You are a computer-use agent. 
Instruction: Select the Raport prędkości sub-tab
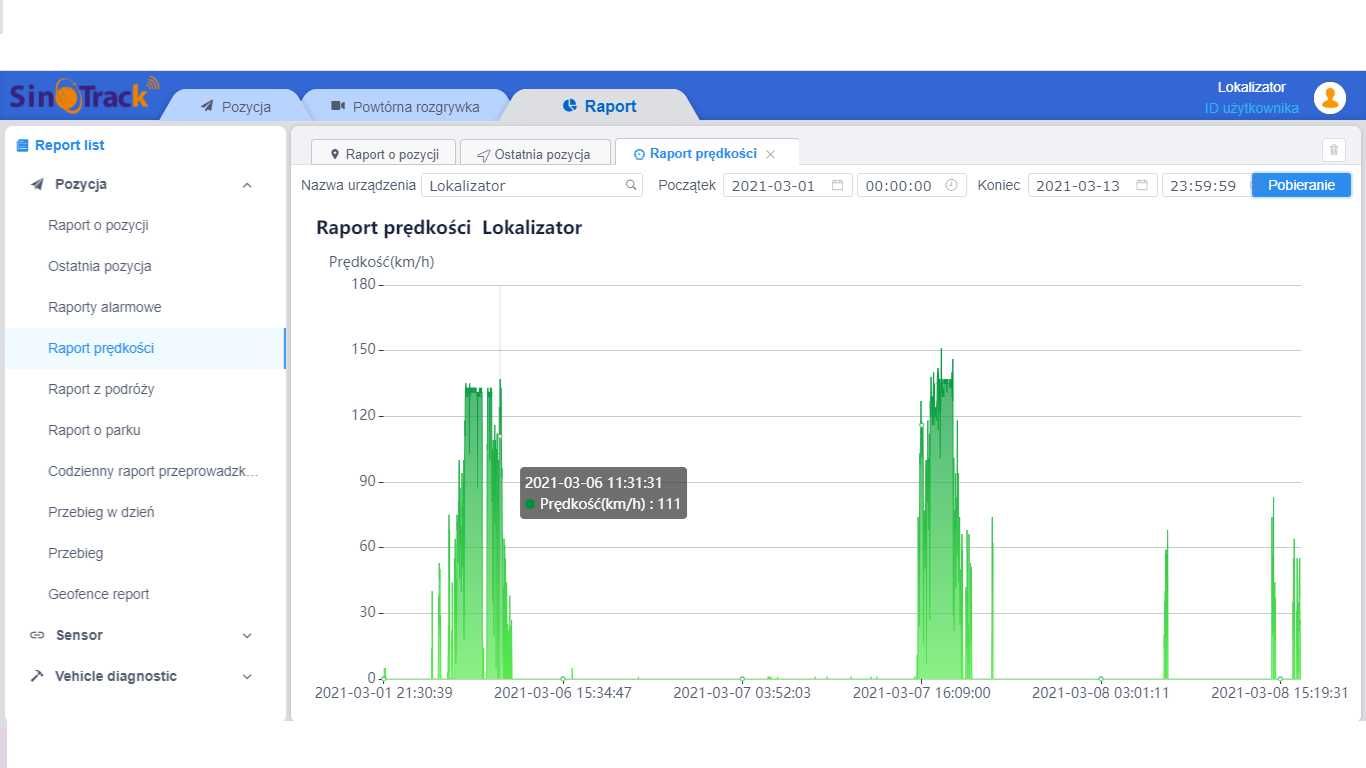707,154
